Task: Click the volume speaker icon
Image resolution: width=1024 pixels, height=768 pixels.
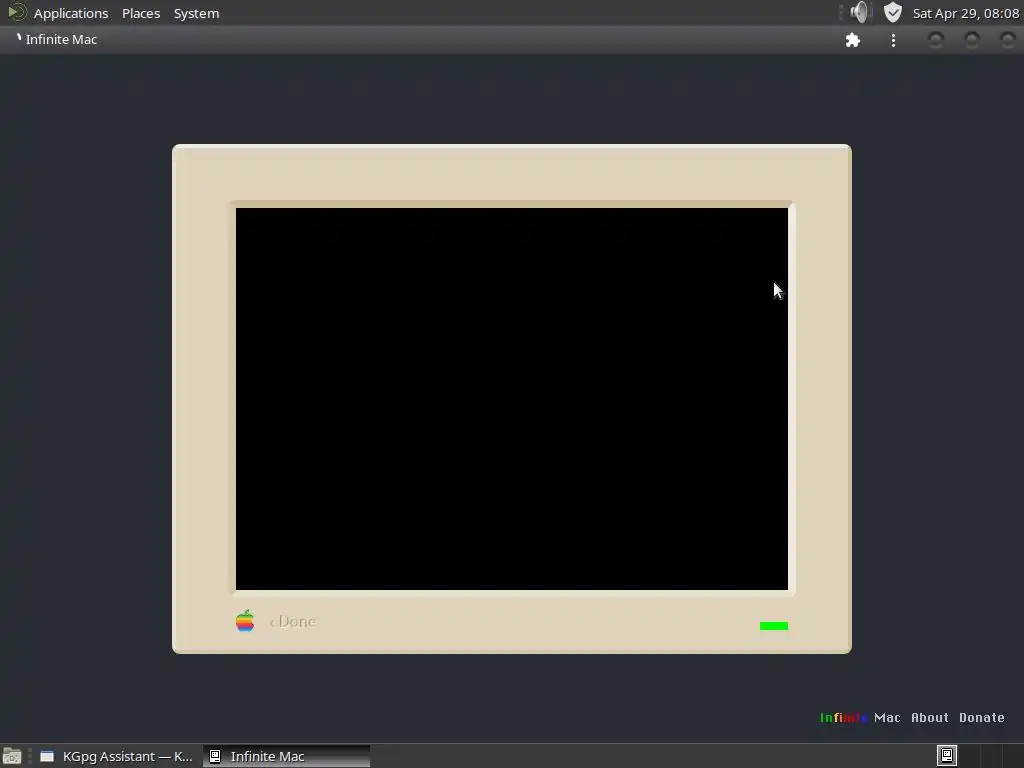Action: [861, 12]
